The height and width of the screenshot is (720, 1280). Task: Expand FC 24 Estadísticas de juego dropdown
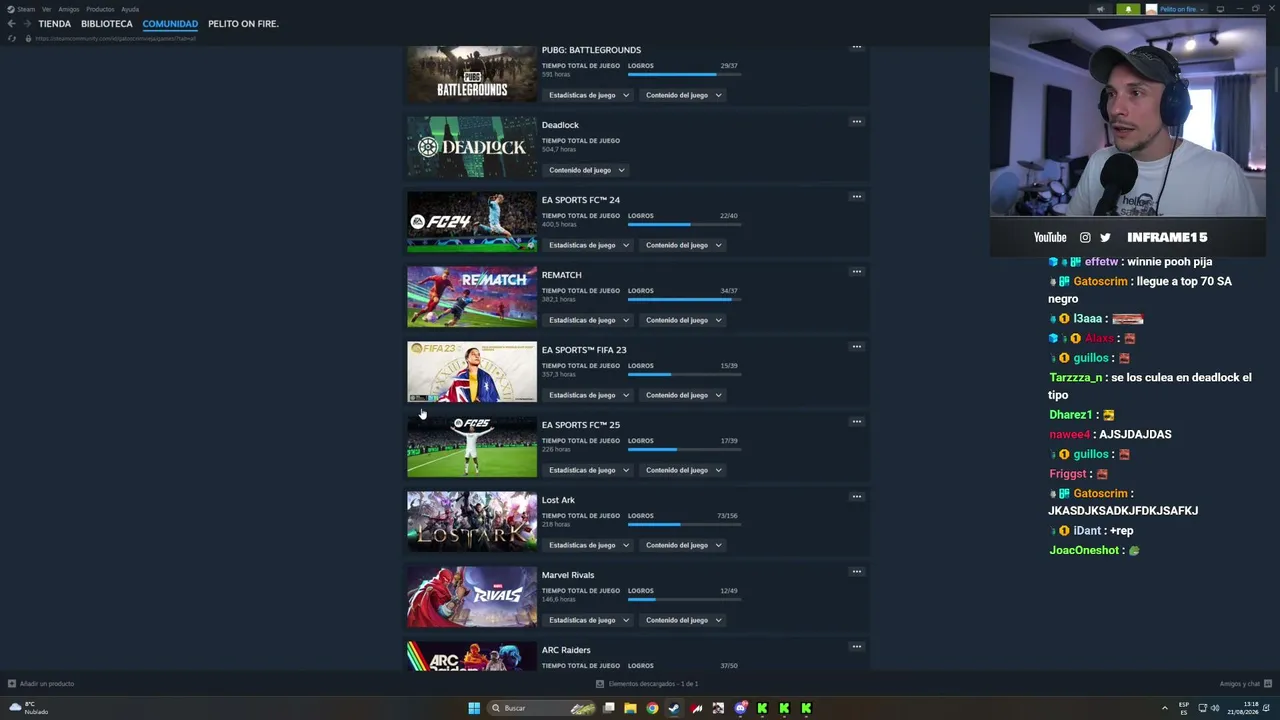coord(589,245)
